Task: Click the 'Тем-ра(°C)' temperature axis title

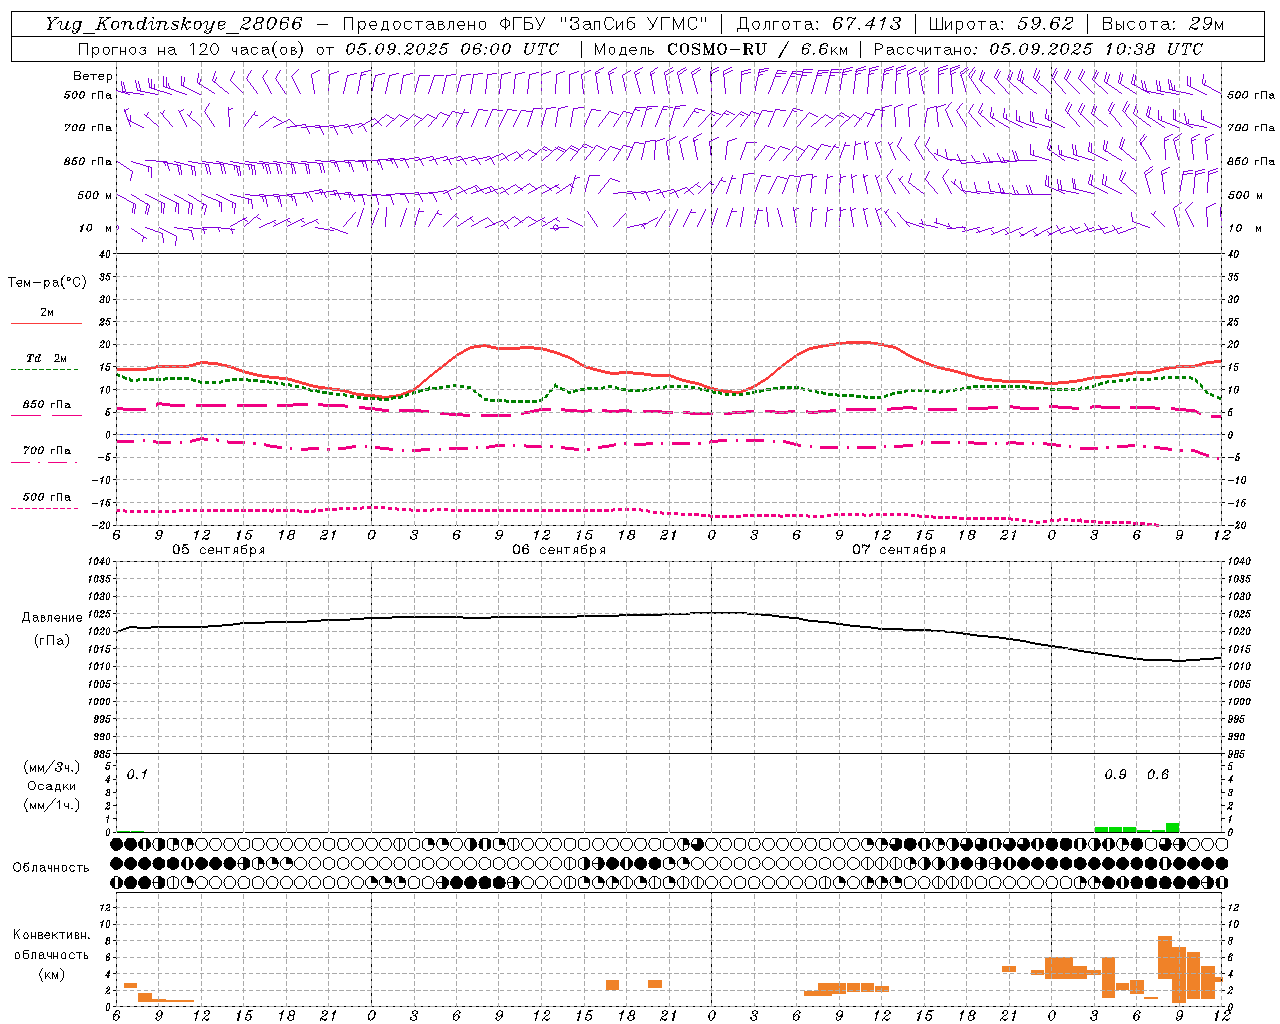Action: pyautogui.click(x=47, y=283)
